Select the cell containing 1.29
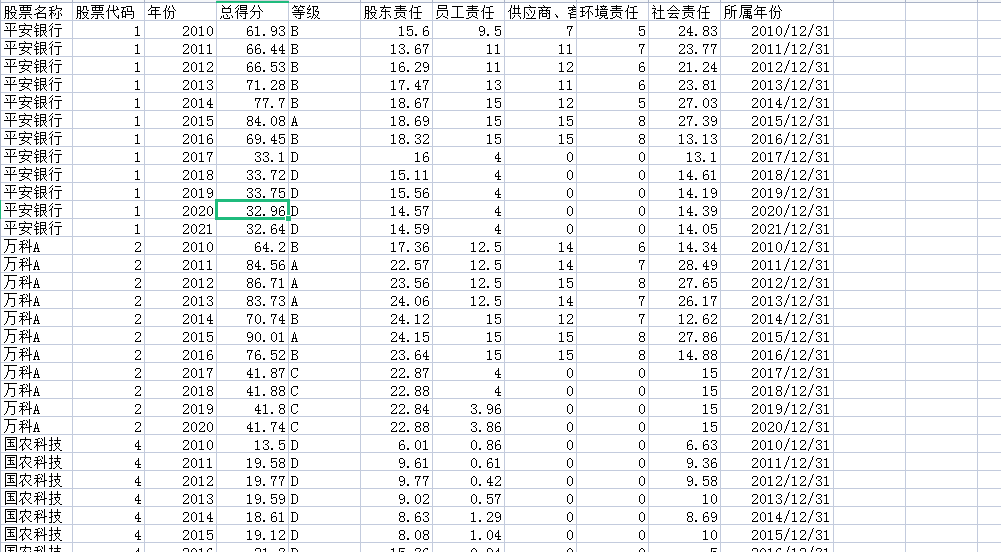This screenshot has height=552, width=1001. [469, 517]
